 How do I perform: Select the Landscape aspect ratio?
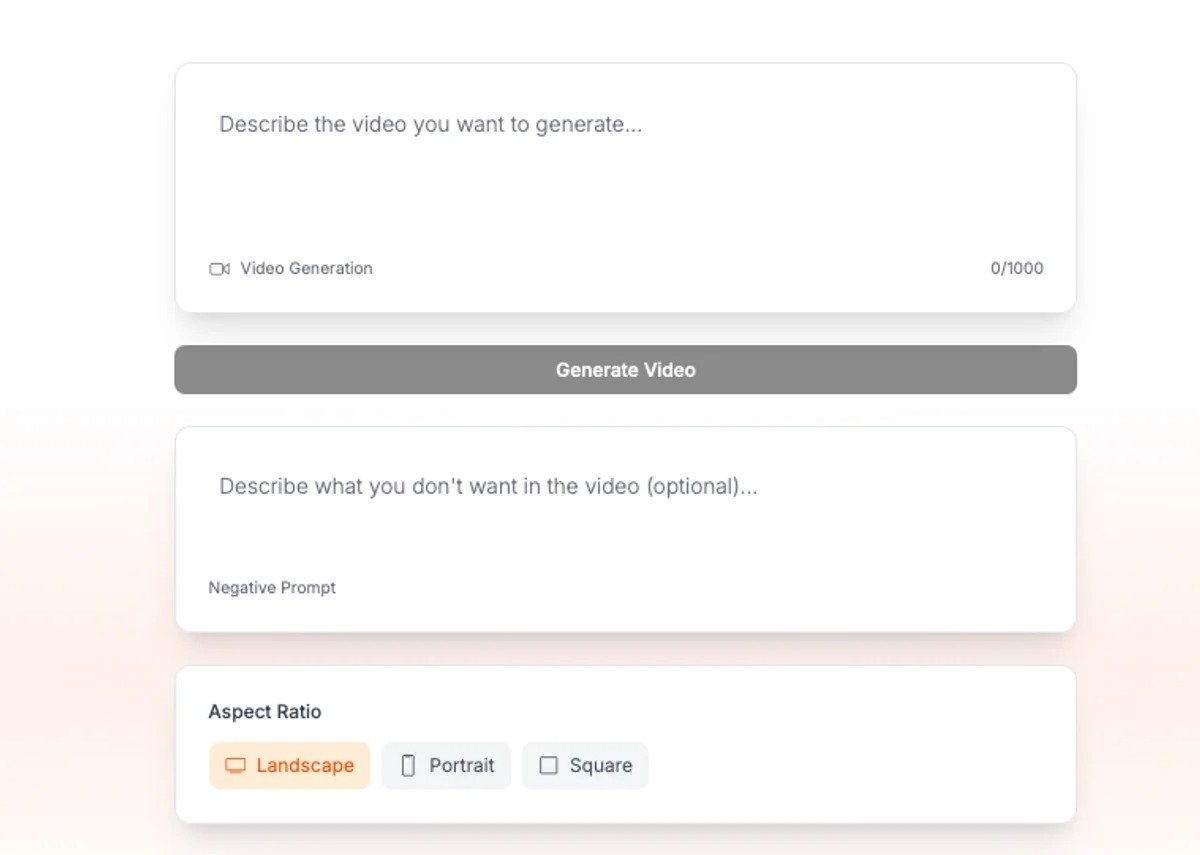289,765
